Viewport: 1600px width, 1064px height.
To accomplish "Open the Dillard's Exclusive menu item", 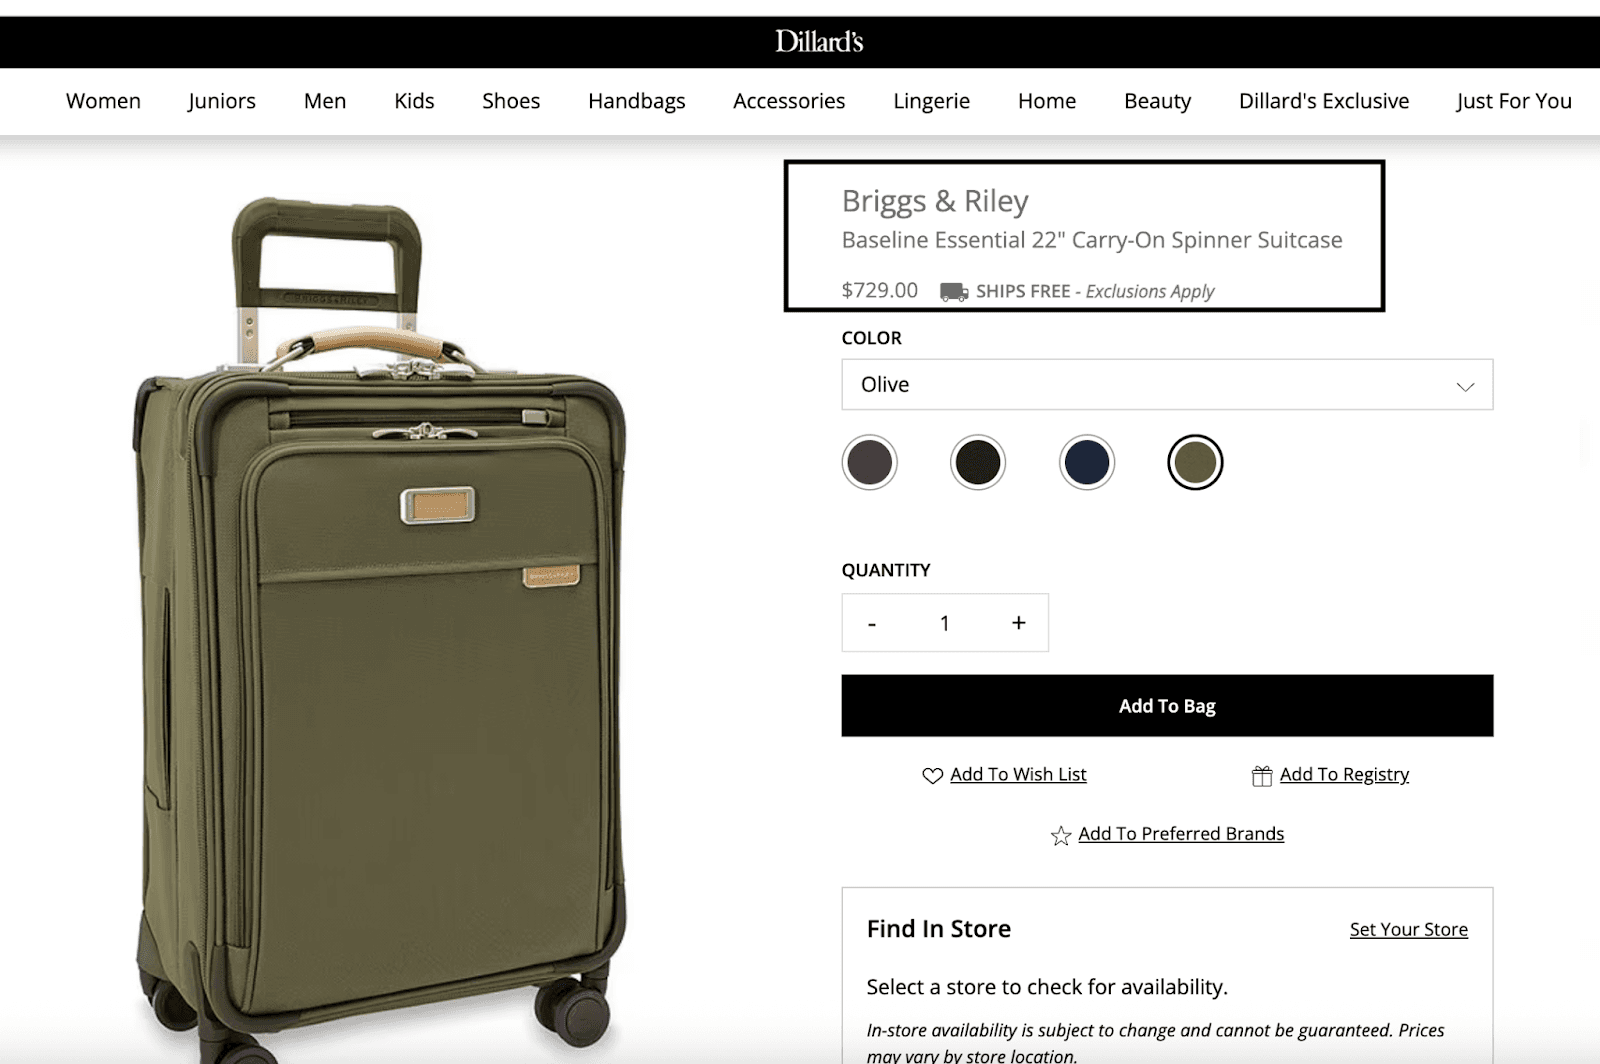I will 1324,101.
